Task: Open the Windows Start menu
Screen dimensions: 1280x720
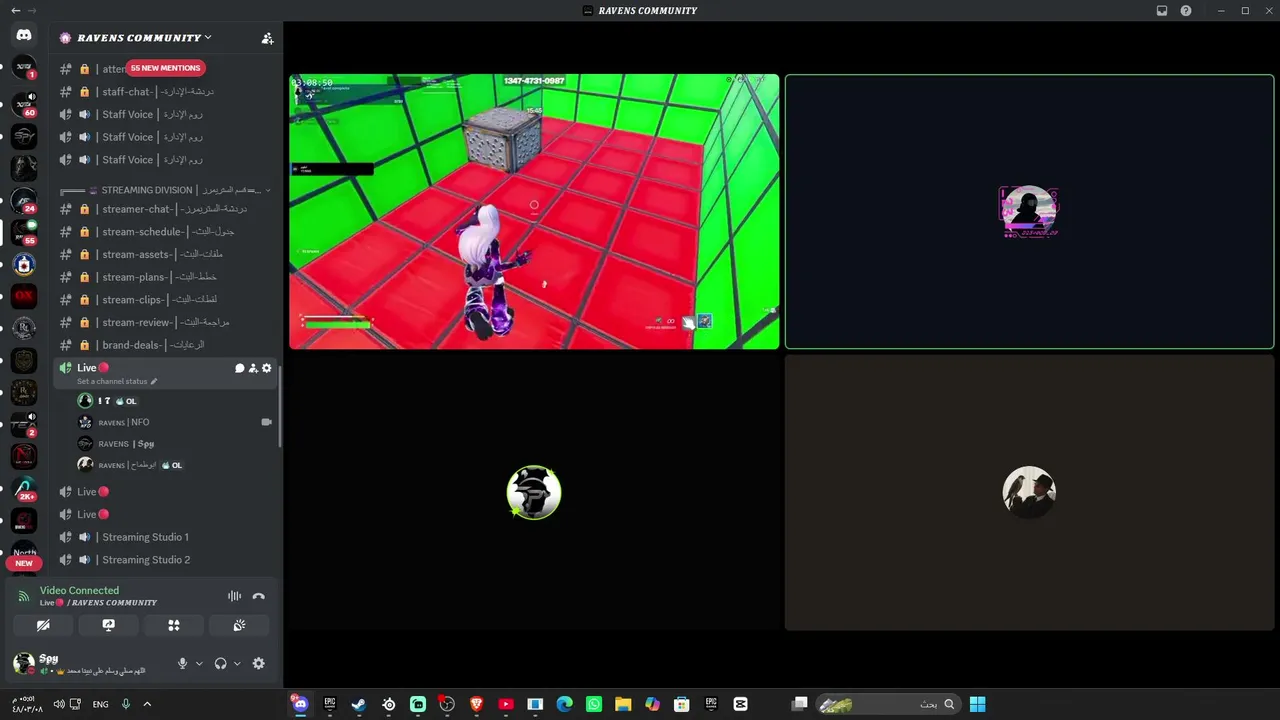Action: pos(978,704)
